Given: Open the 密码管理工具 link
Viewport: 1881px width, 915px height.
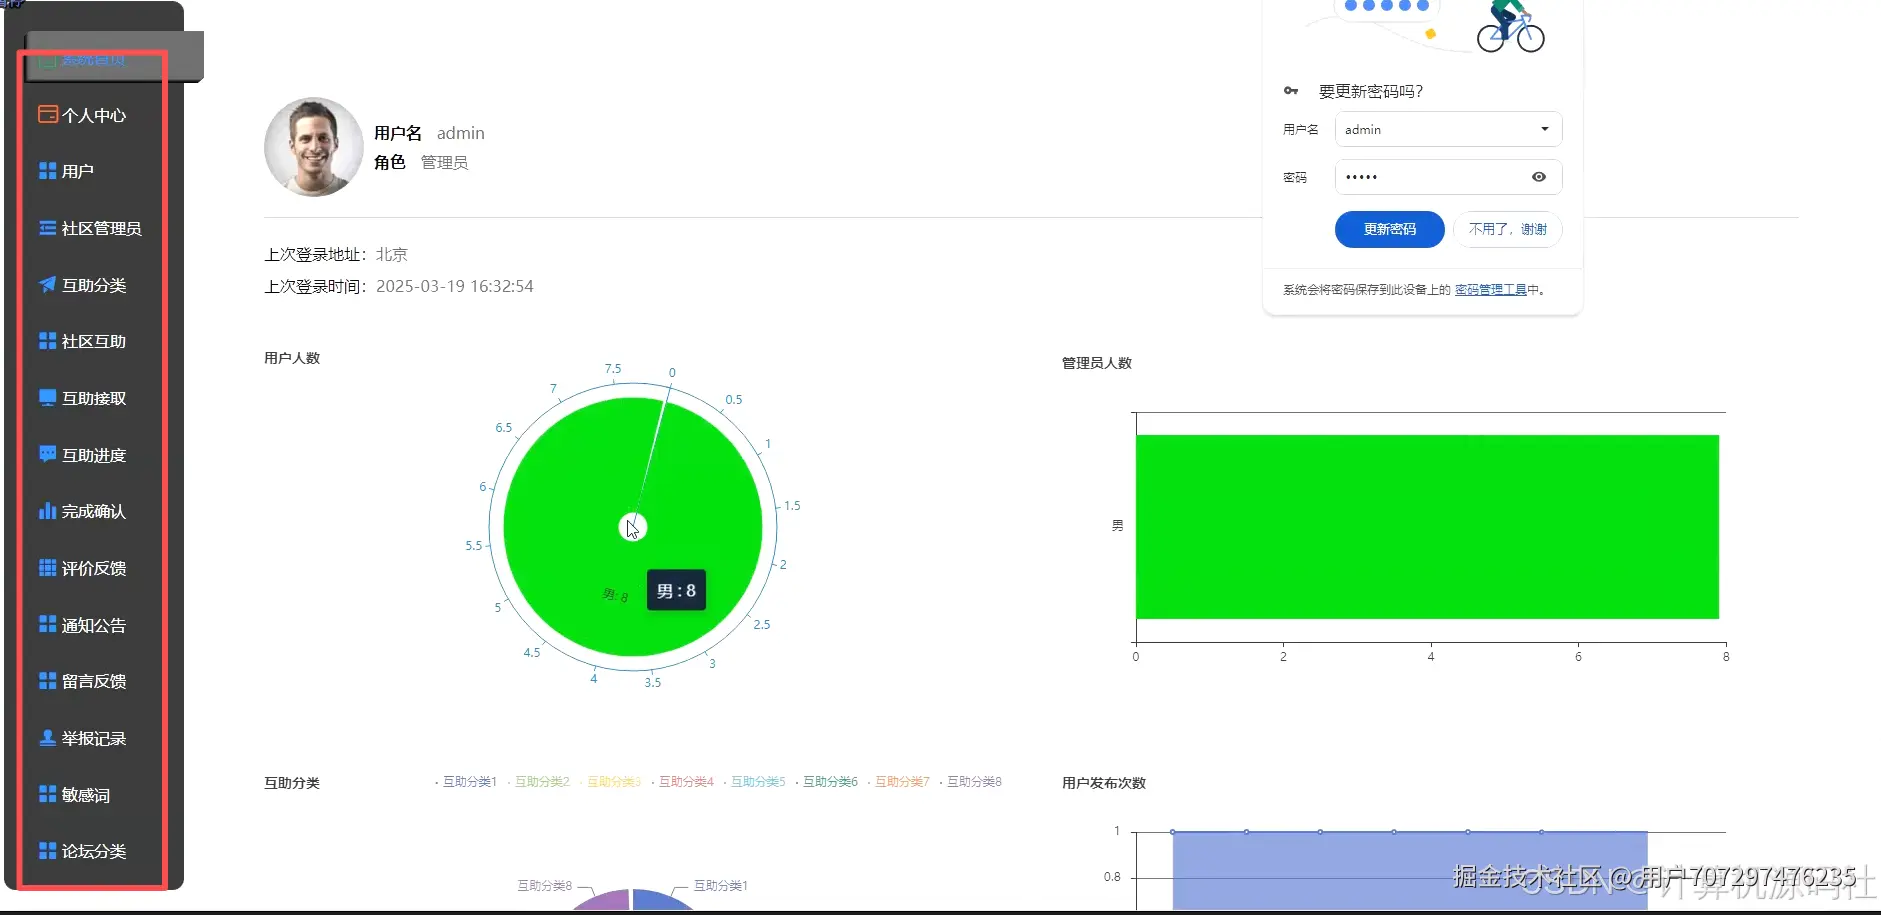Looking at the screenshot, I should pyautogui.click(x=1491, y=290).
